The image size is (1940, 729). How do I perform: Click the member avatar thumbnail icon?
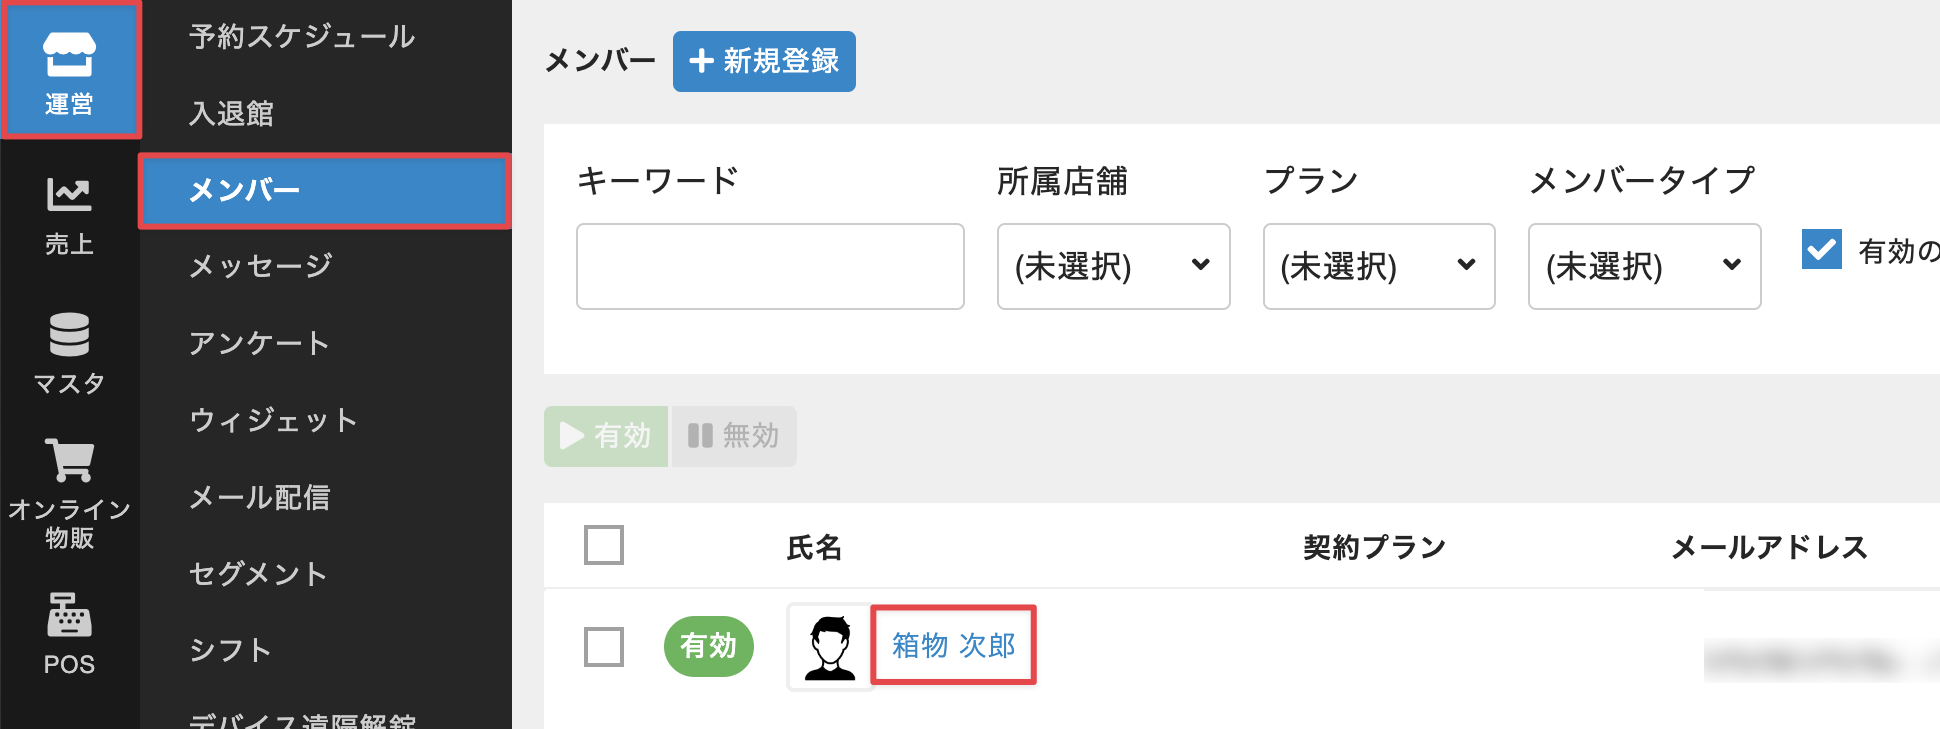(830, 646)
